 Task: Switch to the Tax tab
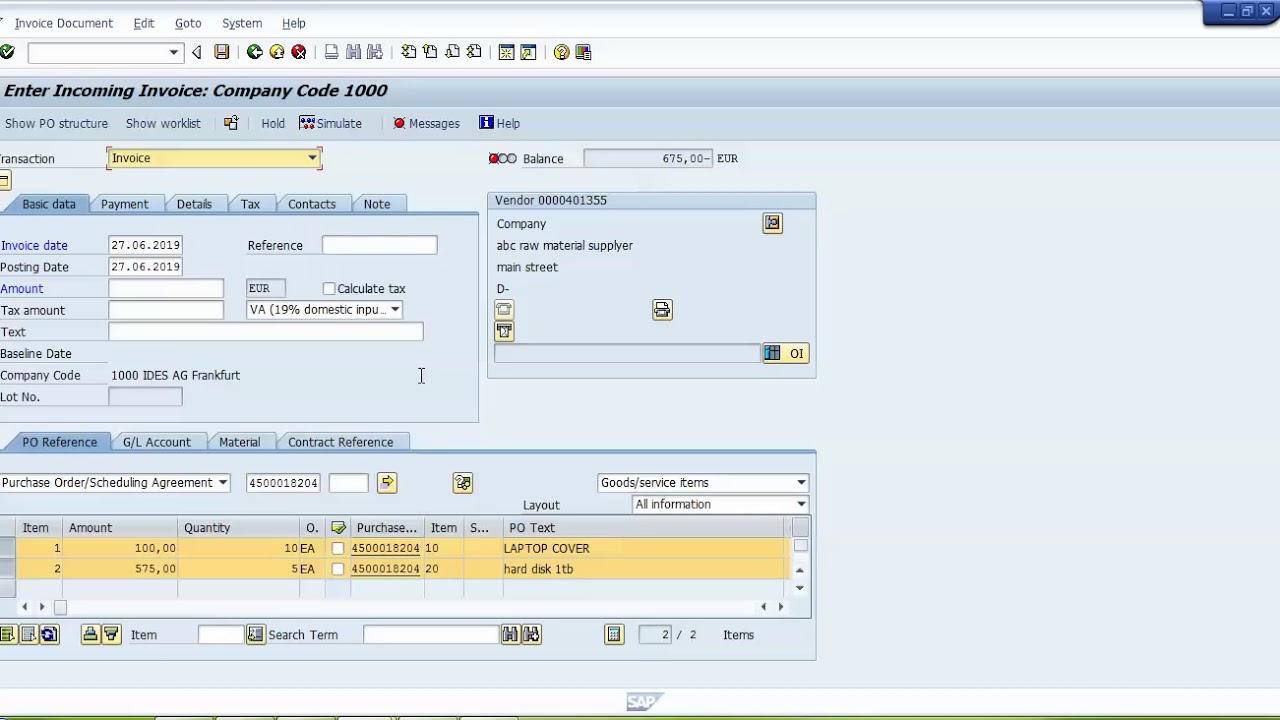(x=250, y=204)
